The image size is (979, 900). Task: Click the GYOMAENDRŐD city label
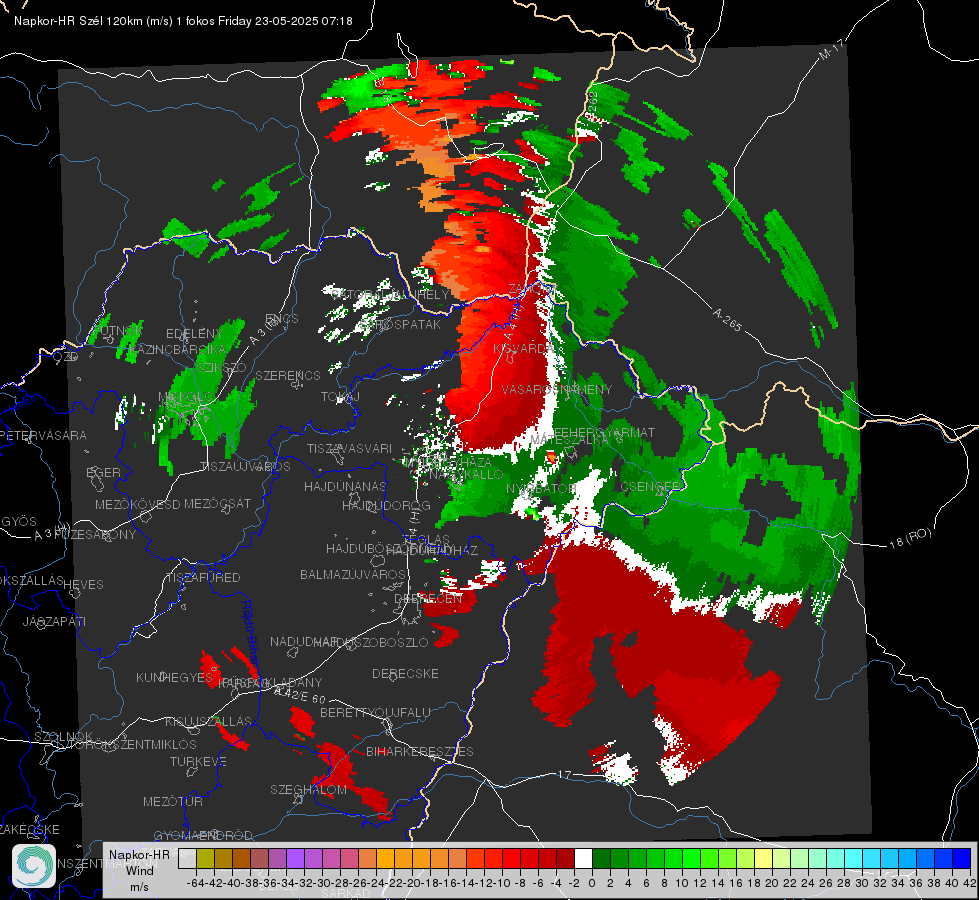(x=203, y=835)
